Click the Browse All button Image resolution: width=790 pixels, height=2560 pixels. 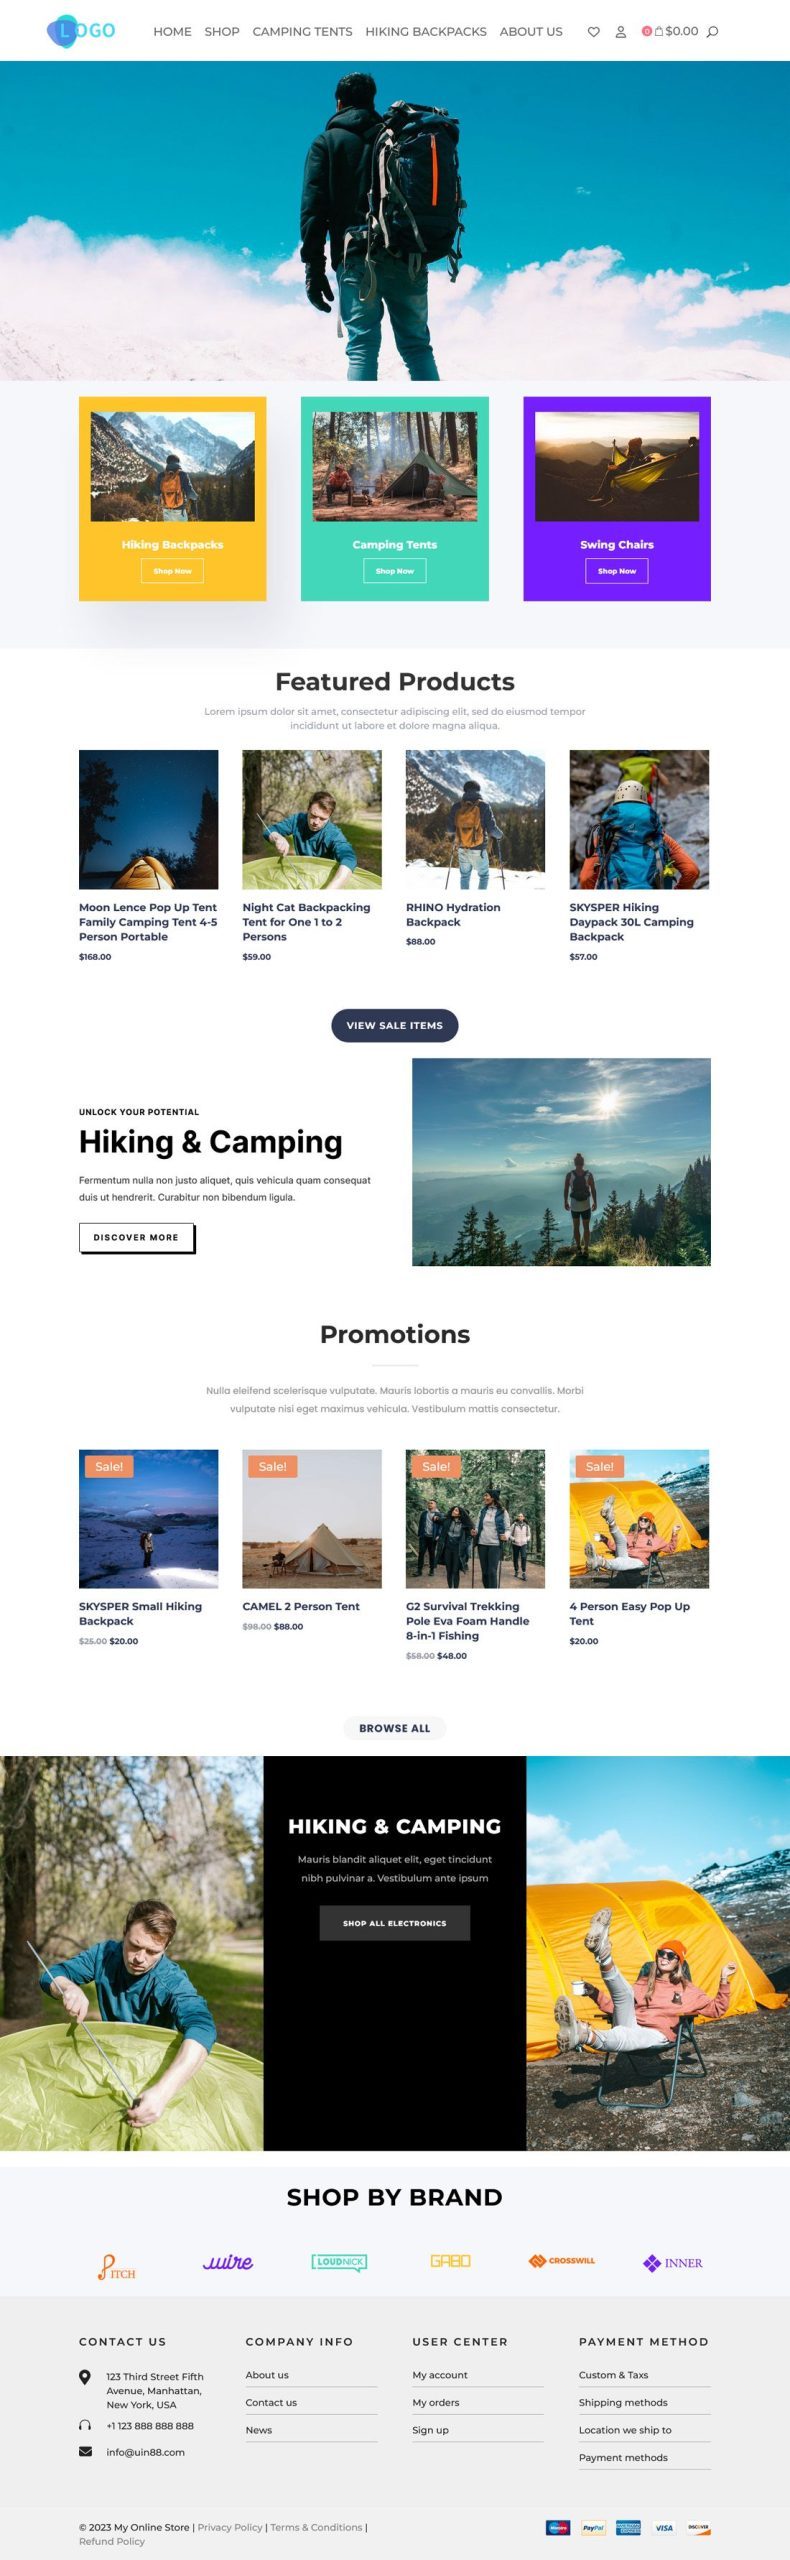coord(395,1728)
